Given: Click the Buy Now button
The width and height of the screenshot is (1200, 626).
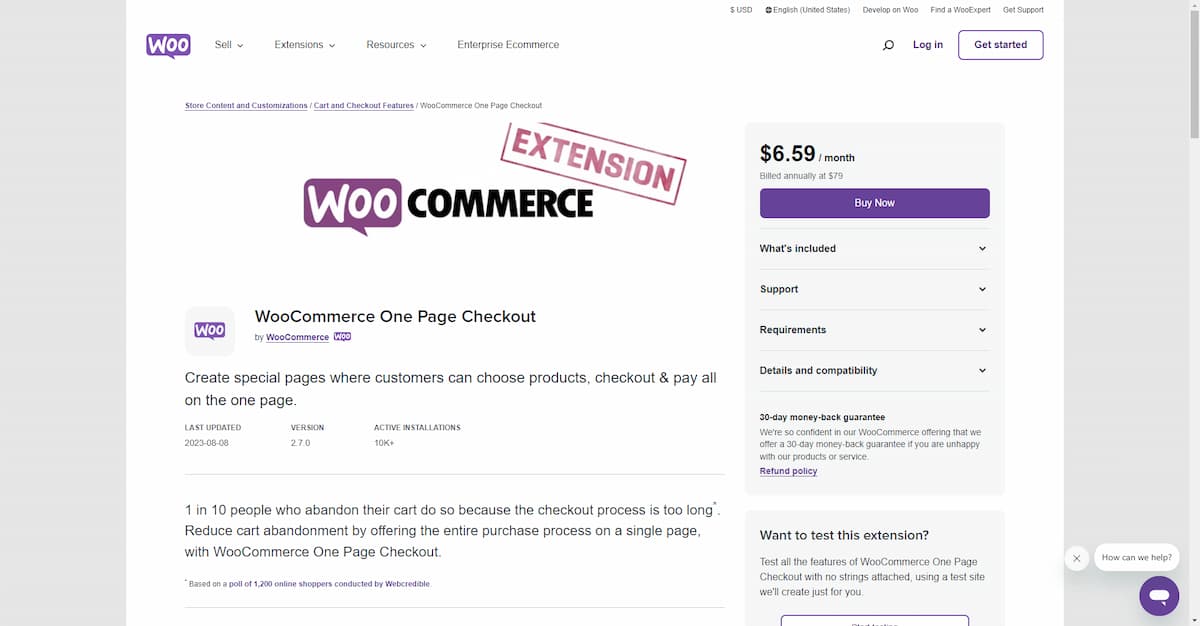Looking at the screenshot, I should 874,203.
